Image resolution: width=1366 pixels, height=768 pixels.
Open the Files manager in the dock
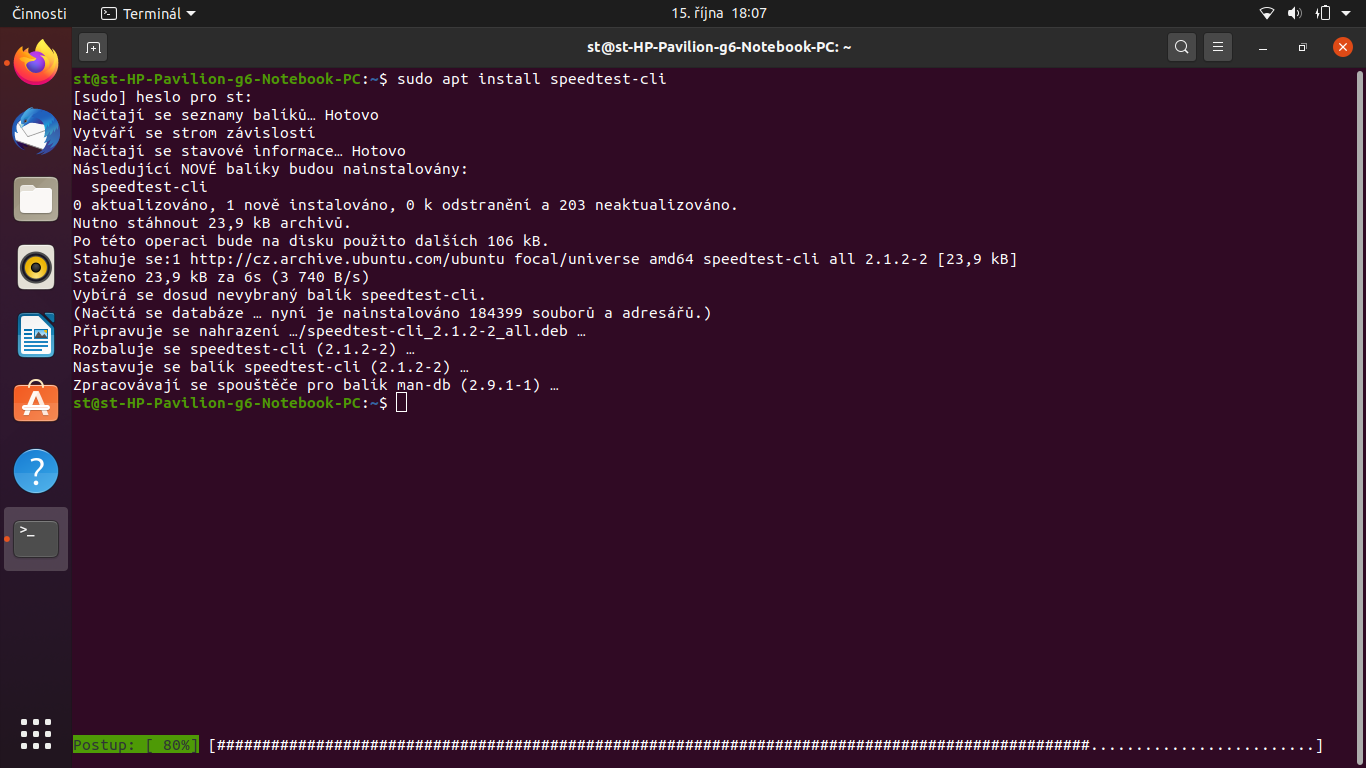[36, 199]
